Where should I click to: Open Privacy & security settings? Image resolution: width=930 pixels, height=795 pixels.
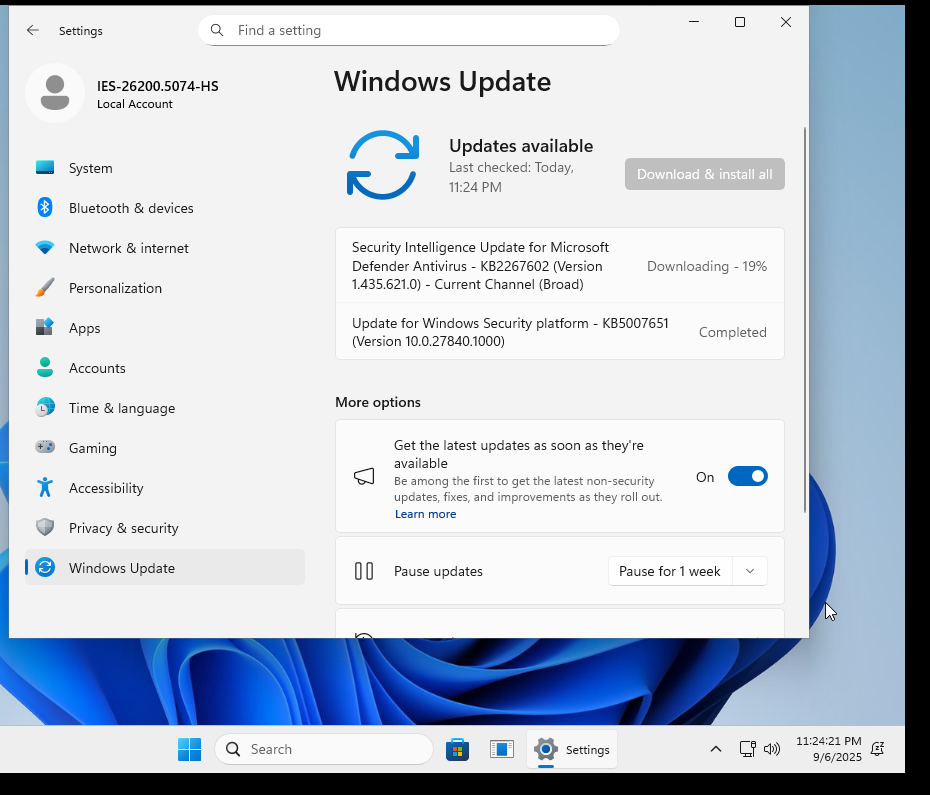[x=165, y=527]
